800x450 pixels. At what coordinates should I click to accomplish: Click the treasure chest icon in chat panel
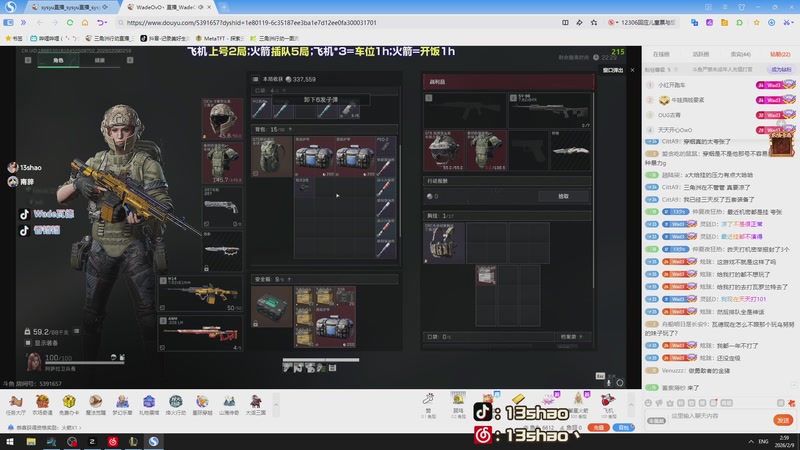[781, 144]
